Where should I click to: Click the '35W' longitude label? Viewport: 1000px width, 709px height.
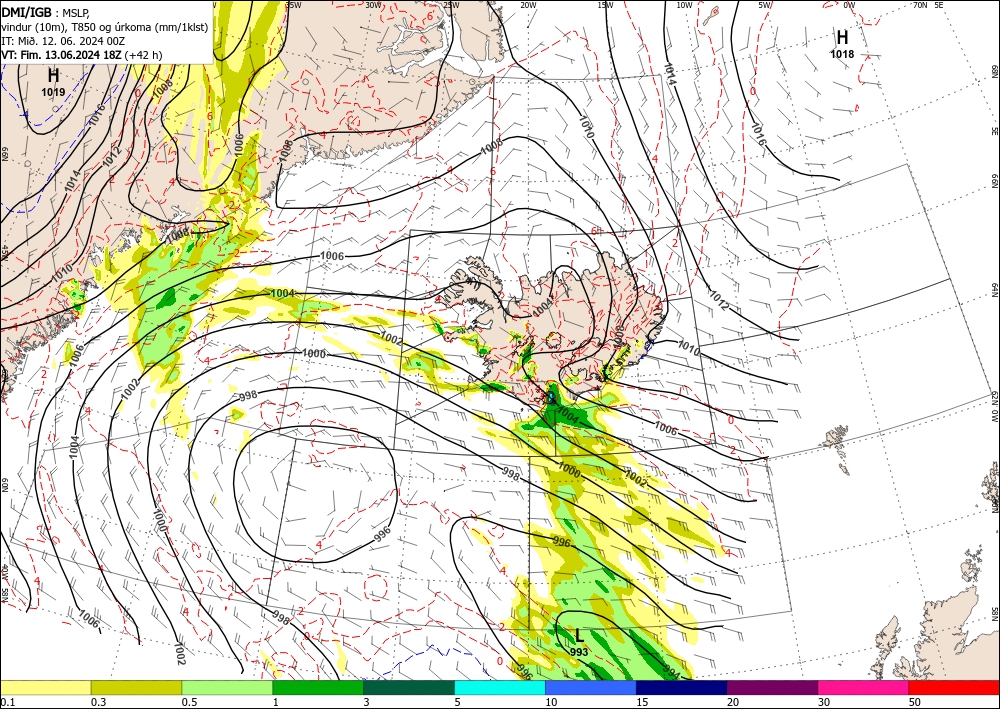(x=293, y=5)
